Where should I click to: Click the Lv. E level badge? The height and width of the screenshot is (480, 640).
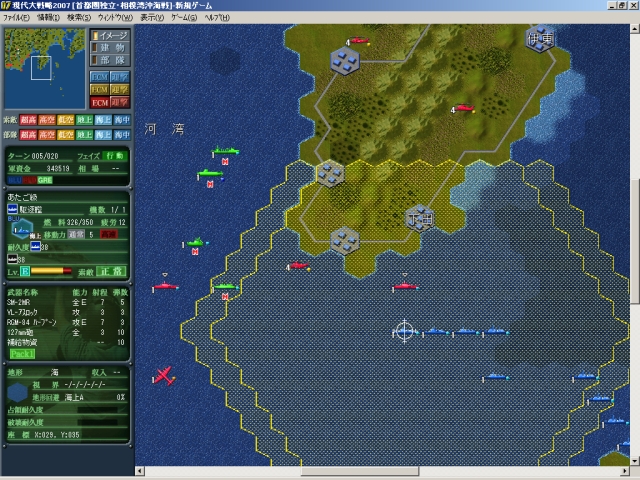coord(25,271)
